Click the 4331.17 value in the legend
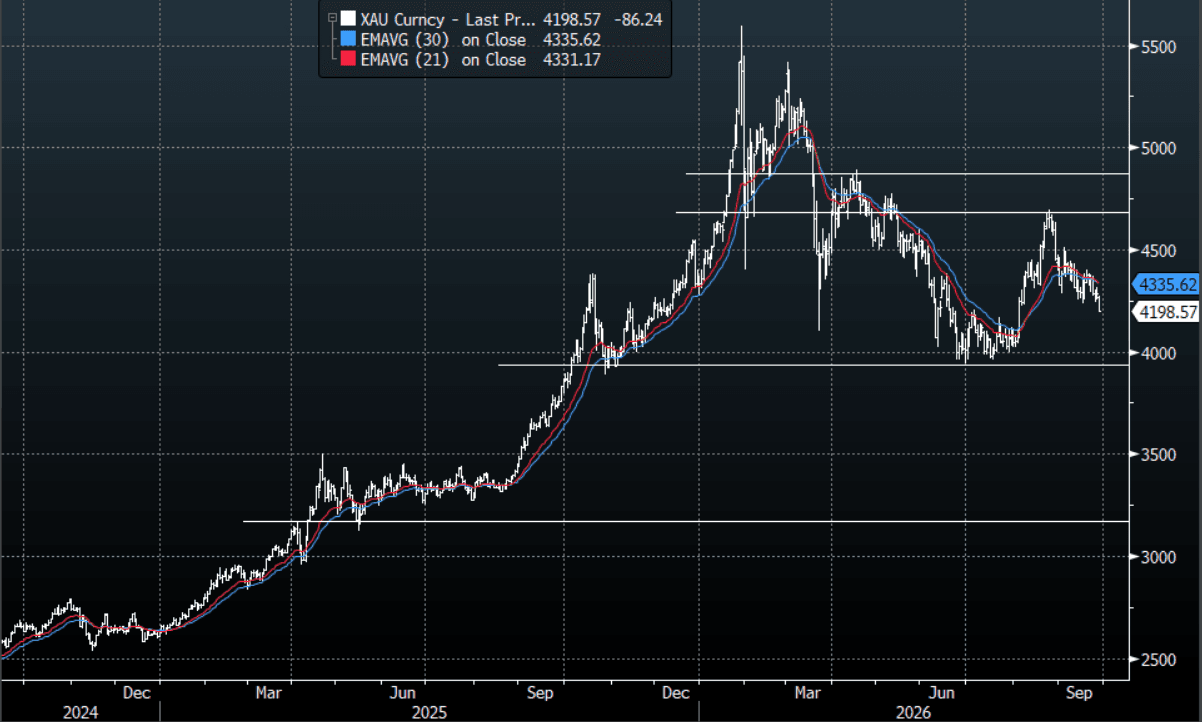This screenshot has height=722, width=1202. 572,60
